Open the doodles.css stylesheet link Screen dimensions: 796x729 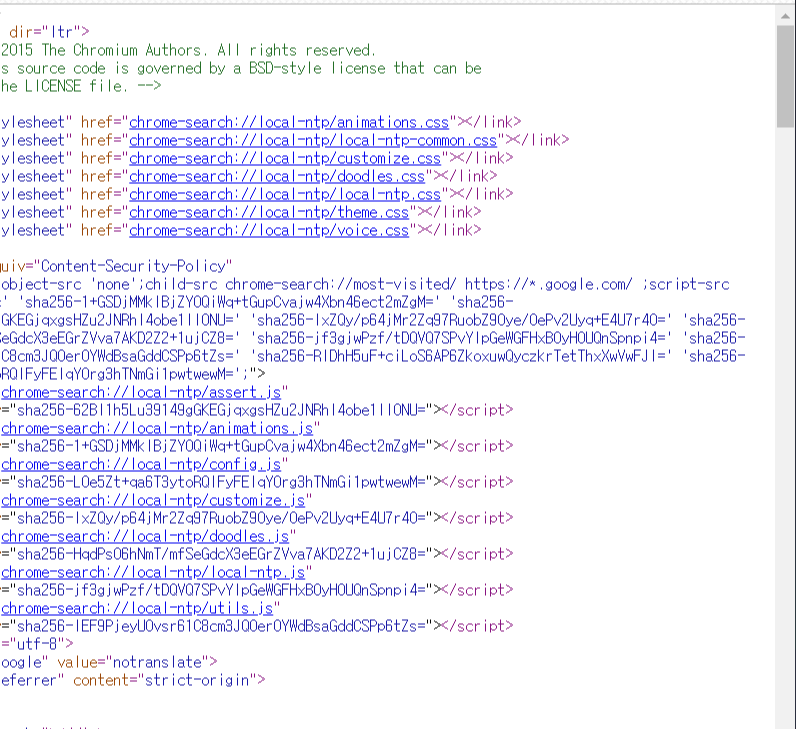[277, 176]
